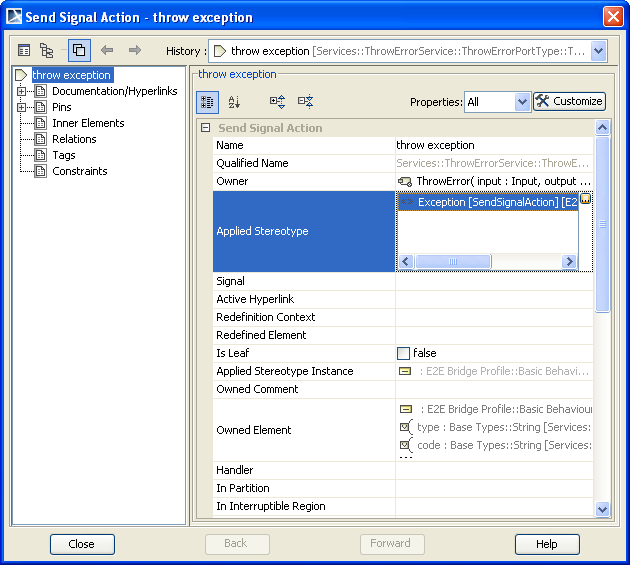Screen dimensions: 630x565
Task: Click the Close button at bottom left
Action: pos(82,544)
